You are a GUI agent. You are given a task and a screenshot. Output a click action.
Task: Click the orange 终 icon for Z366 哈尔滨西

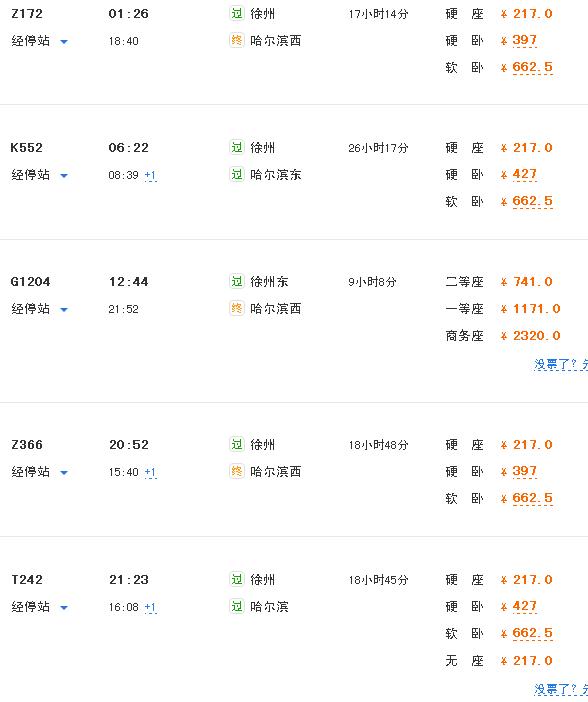pos(237,471)
